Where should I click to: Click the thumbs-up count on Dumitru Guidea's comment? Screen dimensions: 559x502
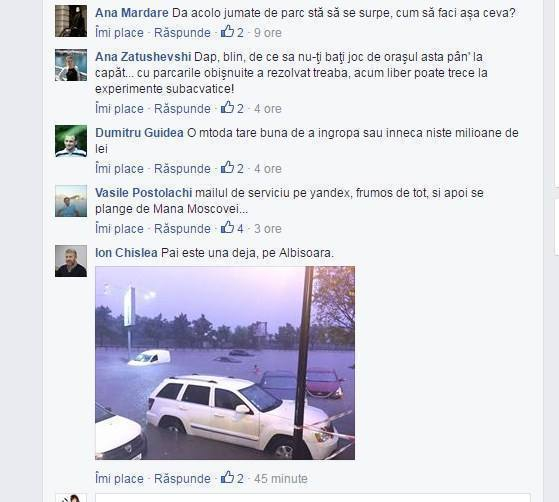point(240,169)
